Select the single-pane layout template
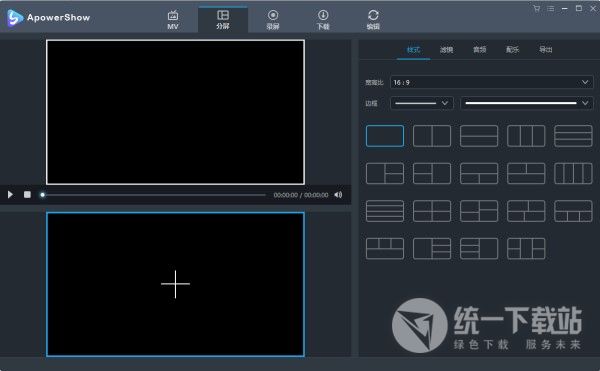The image size is (600, 371). coord(385,136)
